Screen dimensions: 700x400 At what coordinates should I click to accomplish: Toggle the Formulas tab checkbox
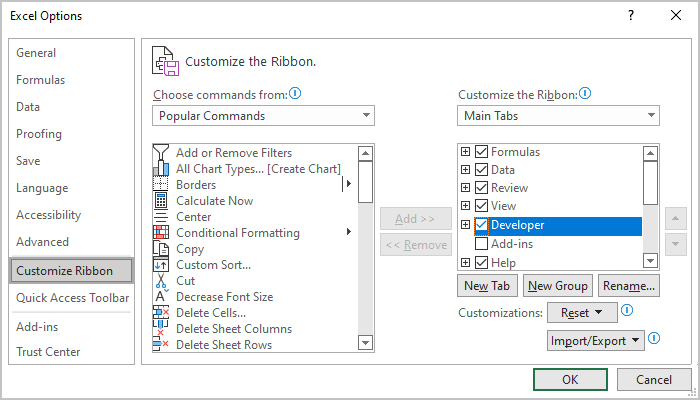point(482,152)
